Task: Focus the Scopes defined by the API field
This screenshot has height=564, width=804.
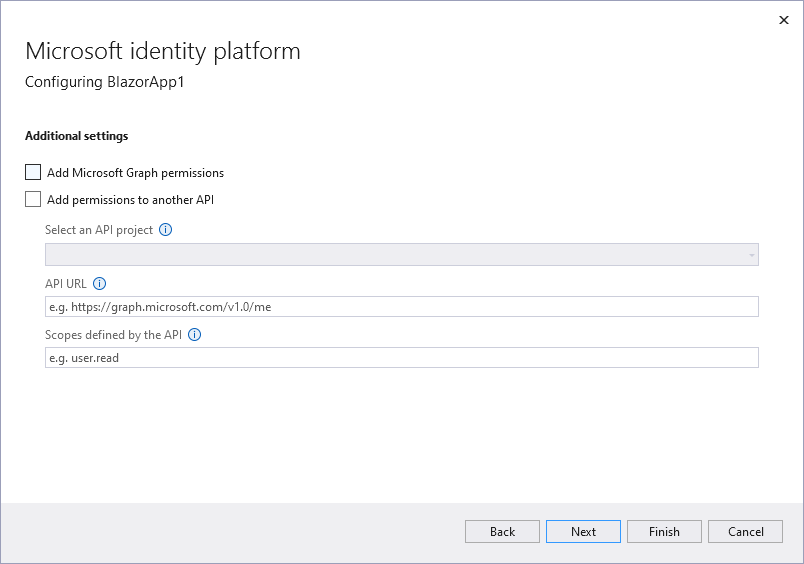Action: tap(401, 357)
